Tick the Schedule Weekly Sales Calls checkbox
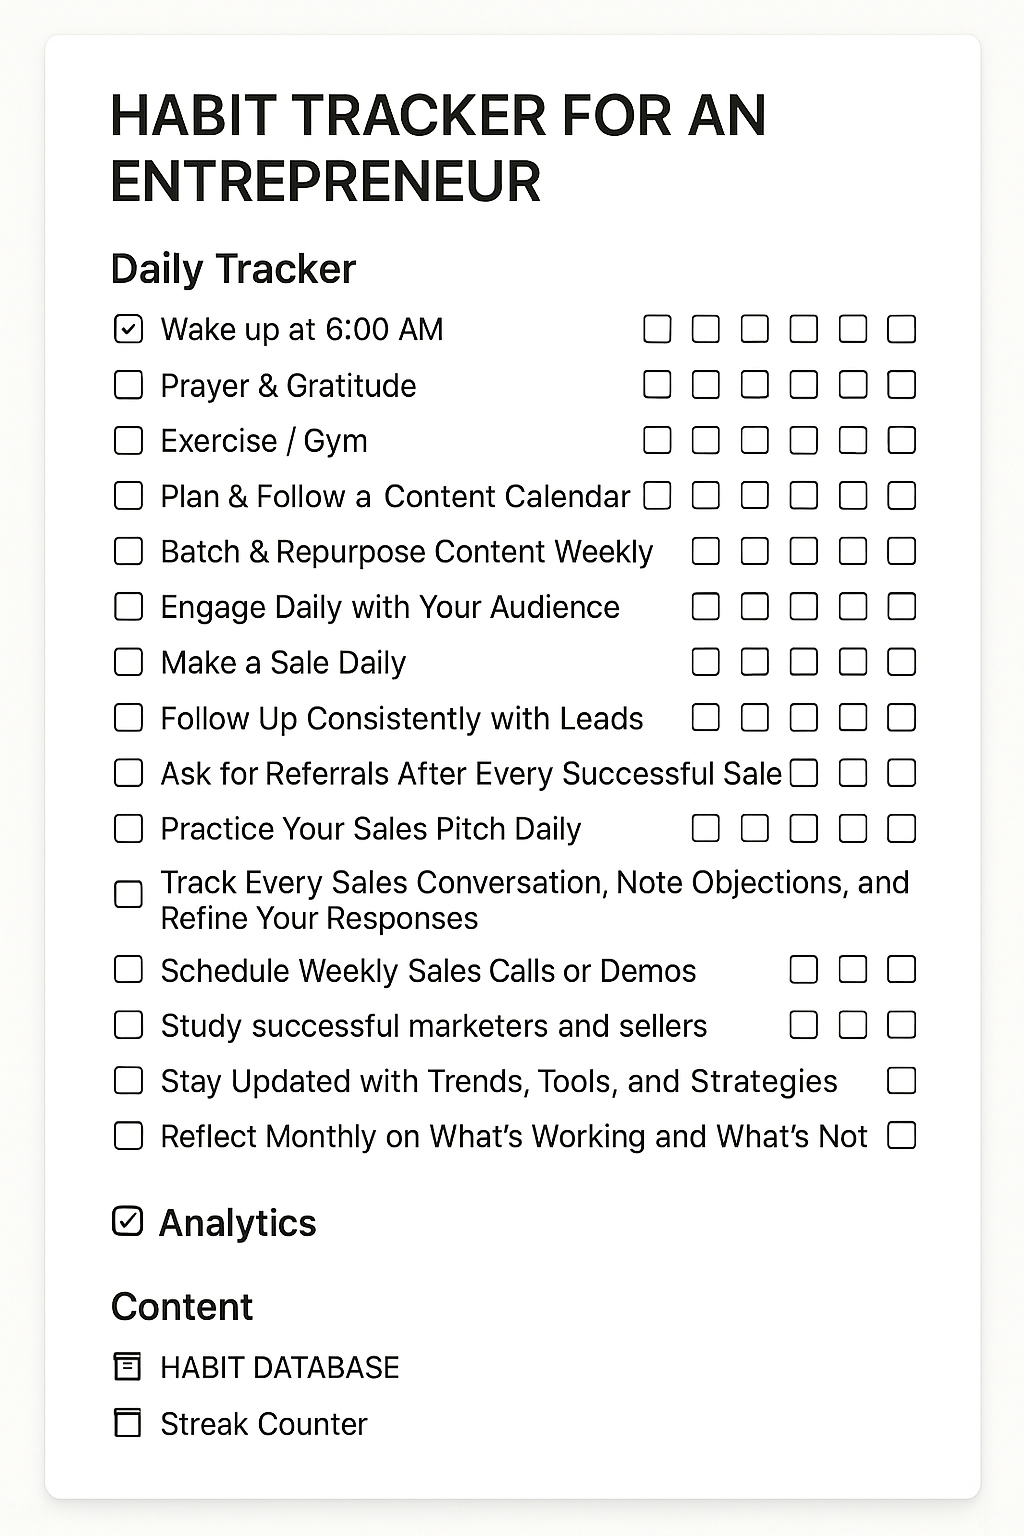Screen dimensions: 1024x1536 [x=128, y=970]
